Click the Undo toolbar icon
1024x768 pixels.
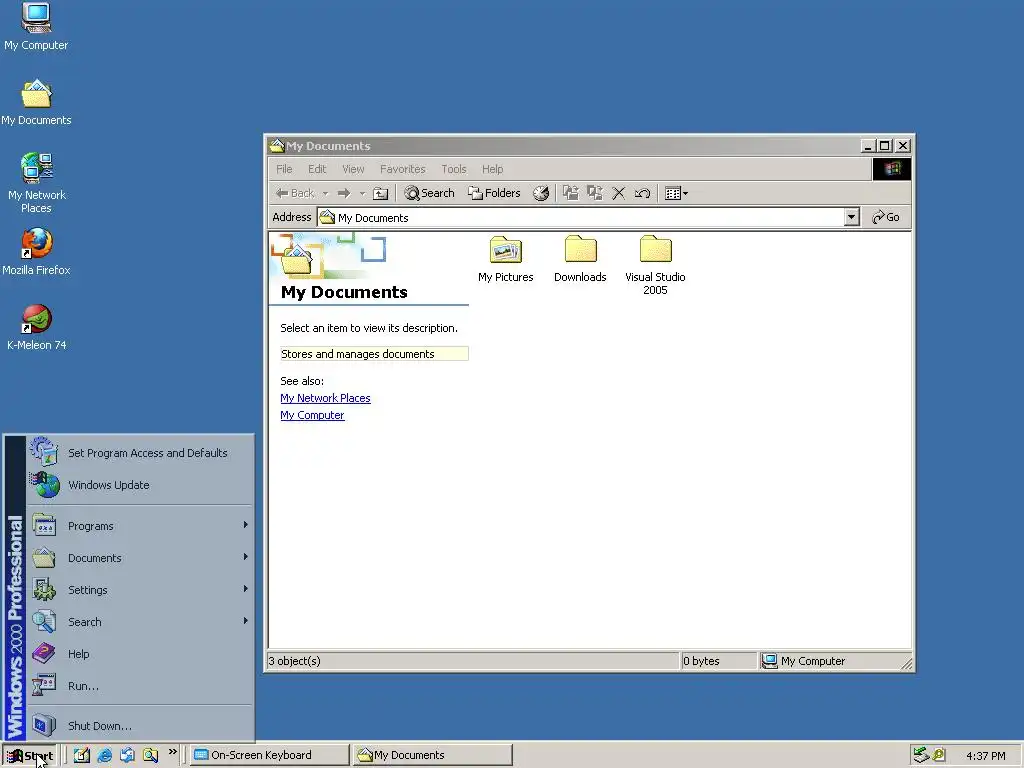[642, 193]
